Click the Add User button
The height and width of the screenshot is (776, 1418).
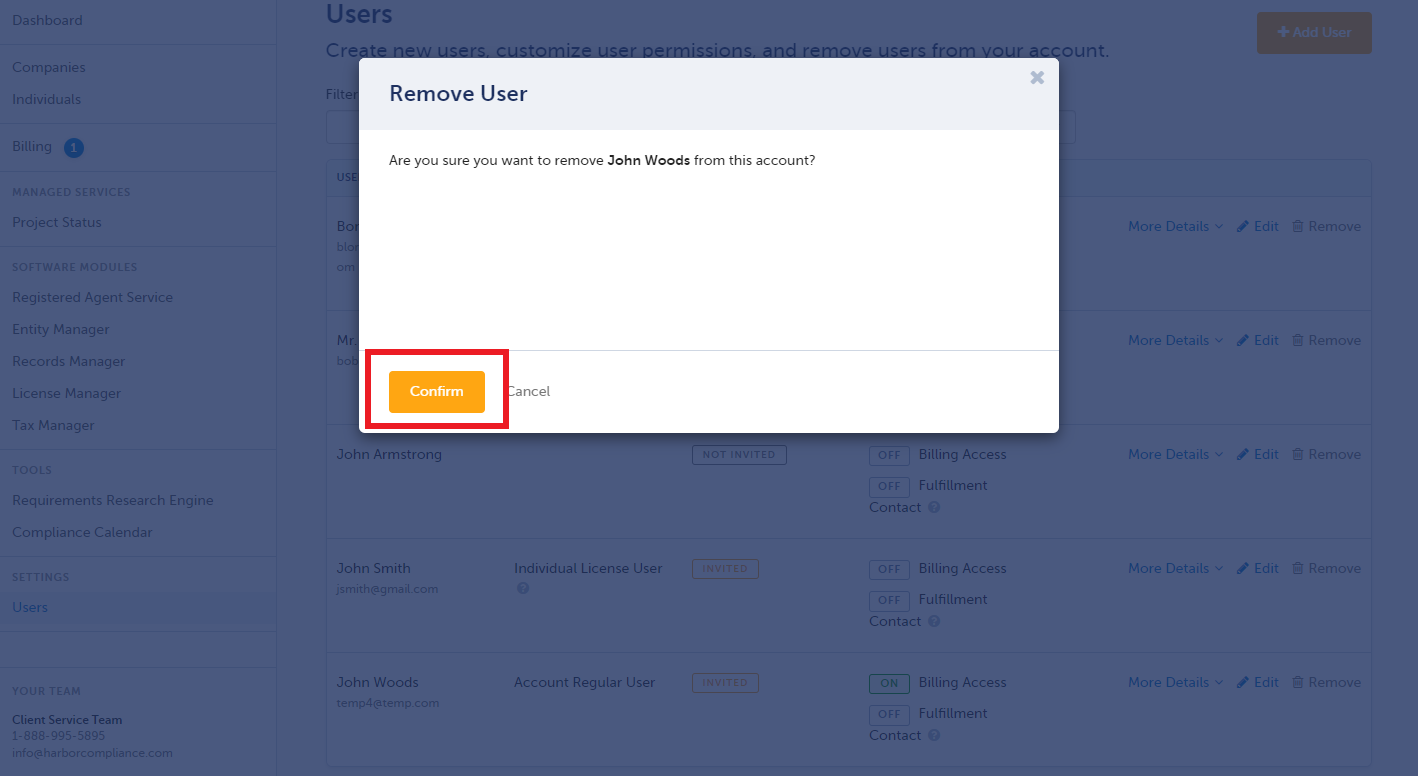pyautogui.click(x=1314, y=32)
